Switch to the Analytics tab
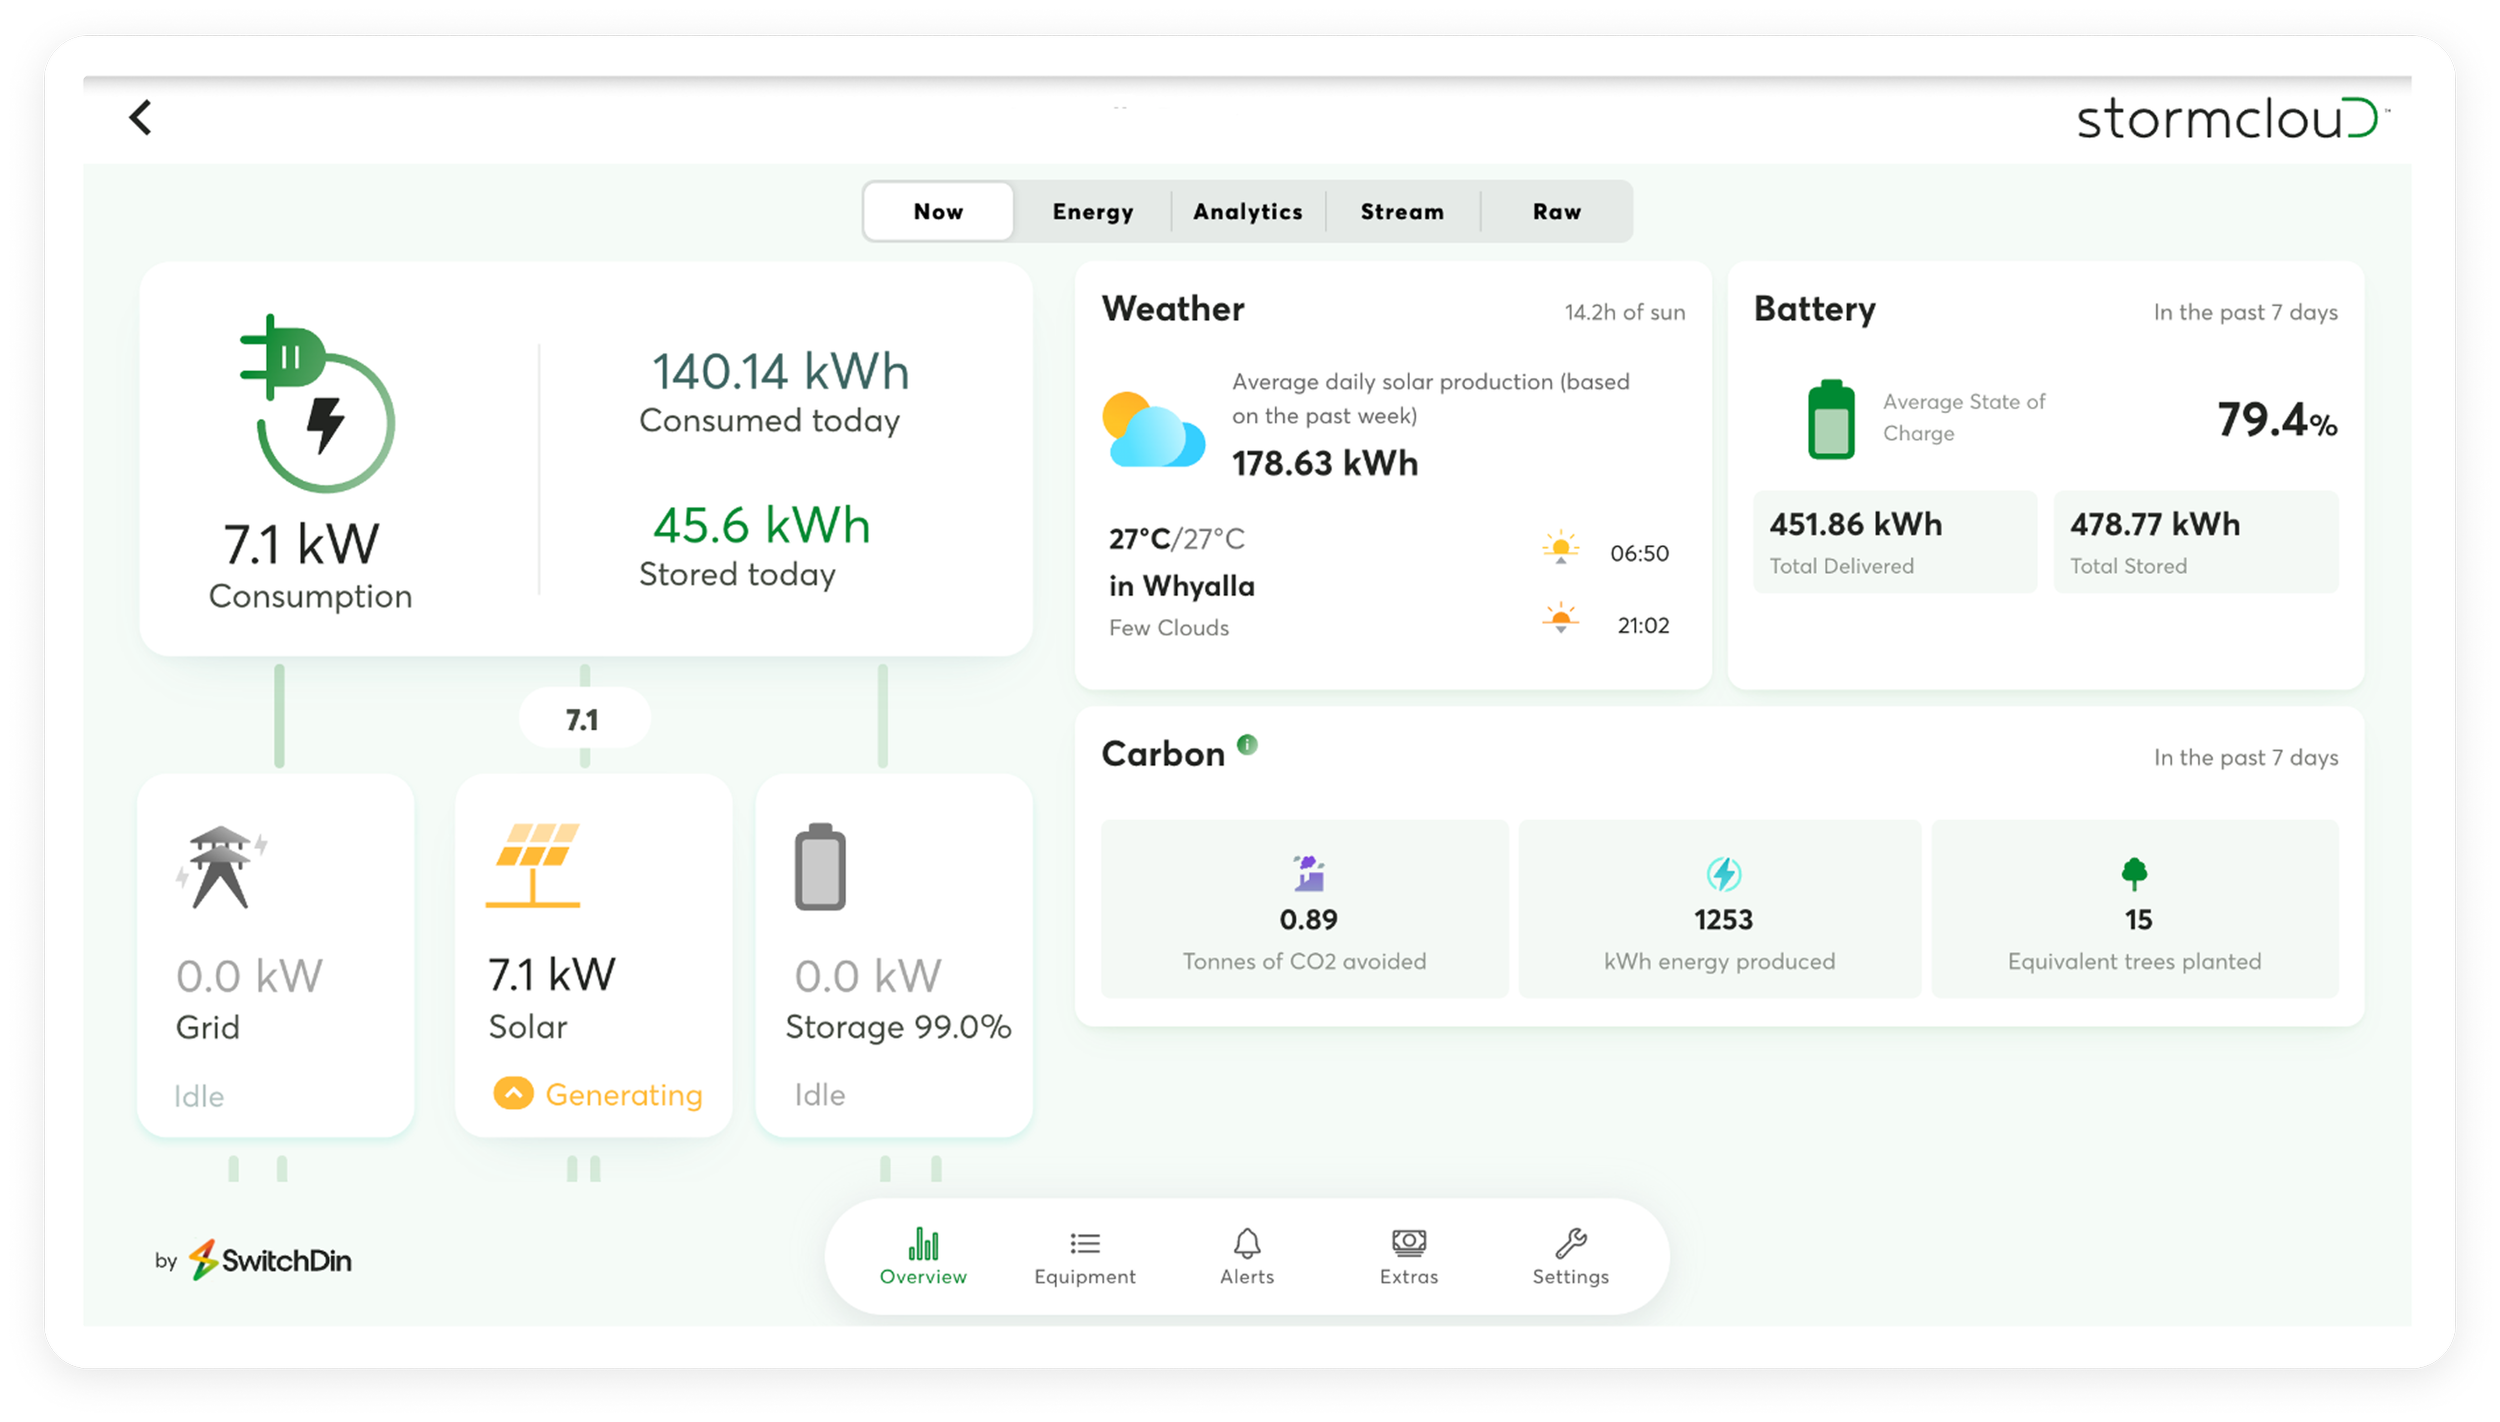The width and height of the screenshot is (2500, 1422). click(x=1246, y=211)
